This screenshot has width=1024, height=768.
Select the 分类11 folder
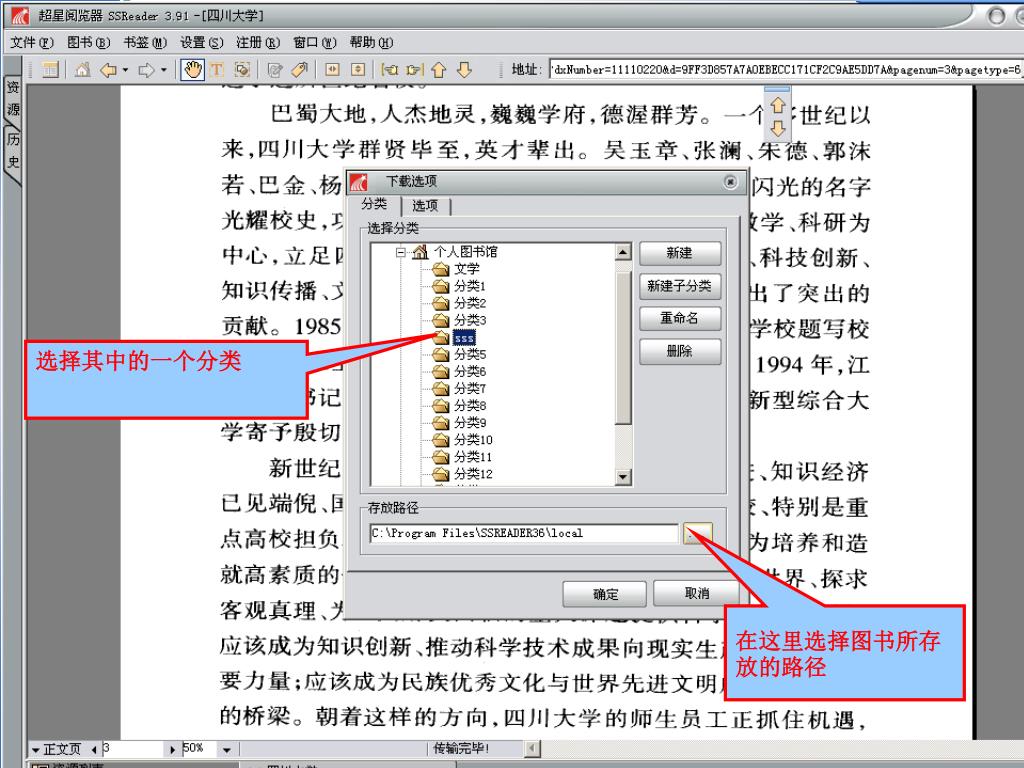point(473,456)
